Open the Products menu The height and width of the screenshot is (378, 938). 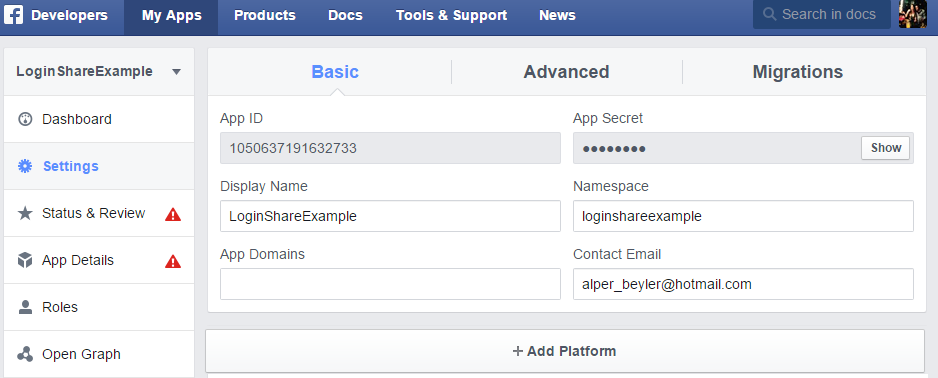(x=265, y=16)
